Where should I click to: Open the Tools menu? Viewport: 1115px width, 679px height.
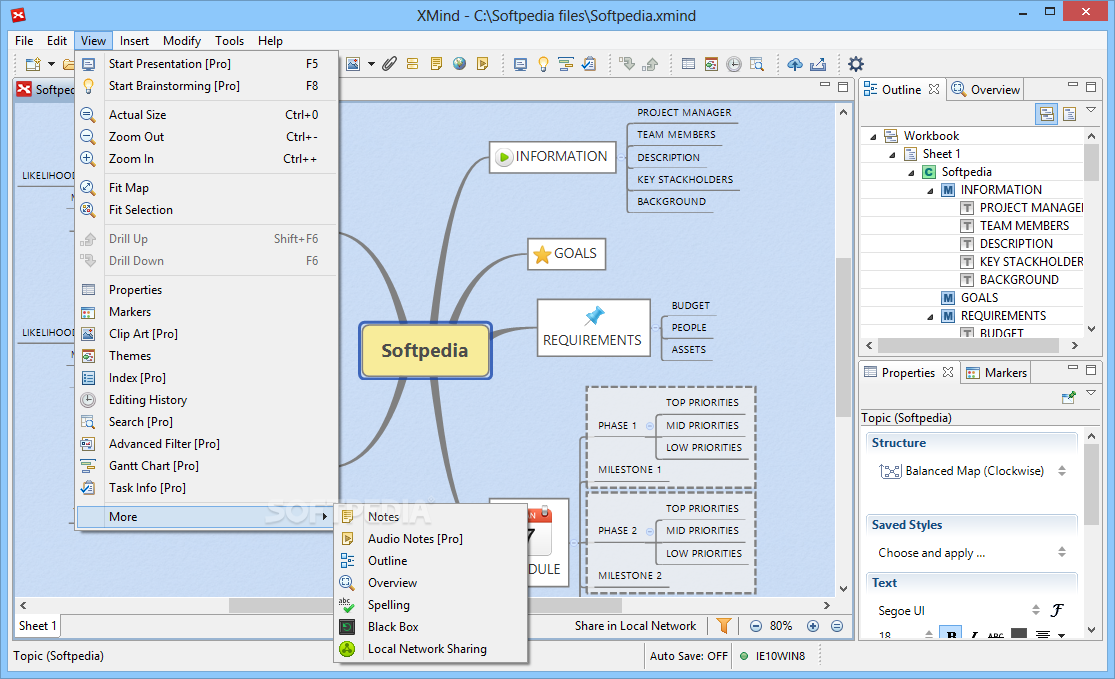click(229, 41)
